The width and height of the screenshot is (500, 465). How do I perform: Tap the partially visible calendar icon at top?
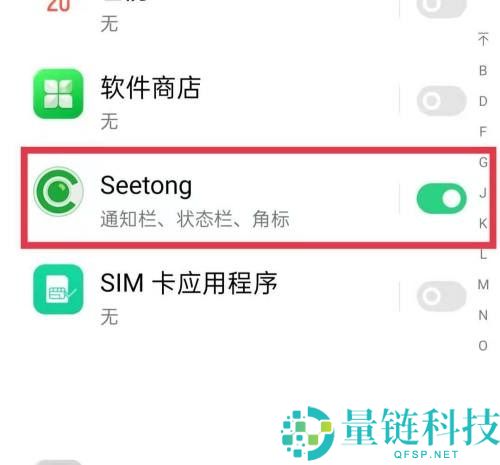(x=58, y=6)
